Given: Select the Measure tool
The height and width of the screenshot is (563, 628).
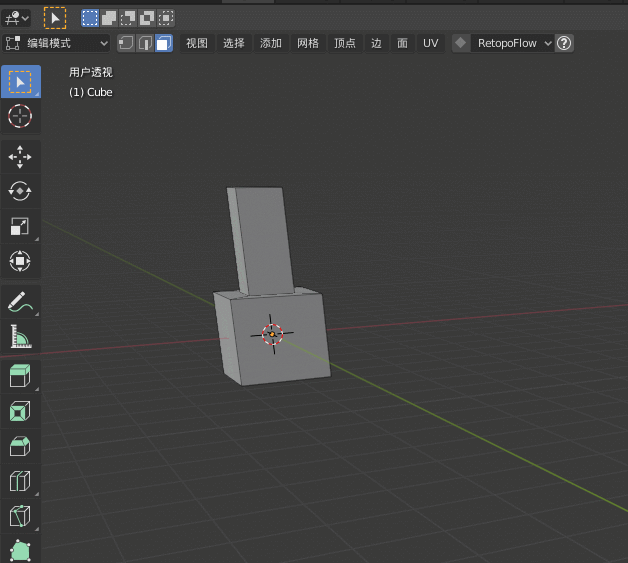Looking at the screenshot, I should coord(20,336).
